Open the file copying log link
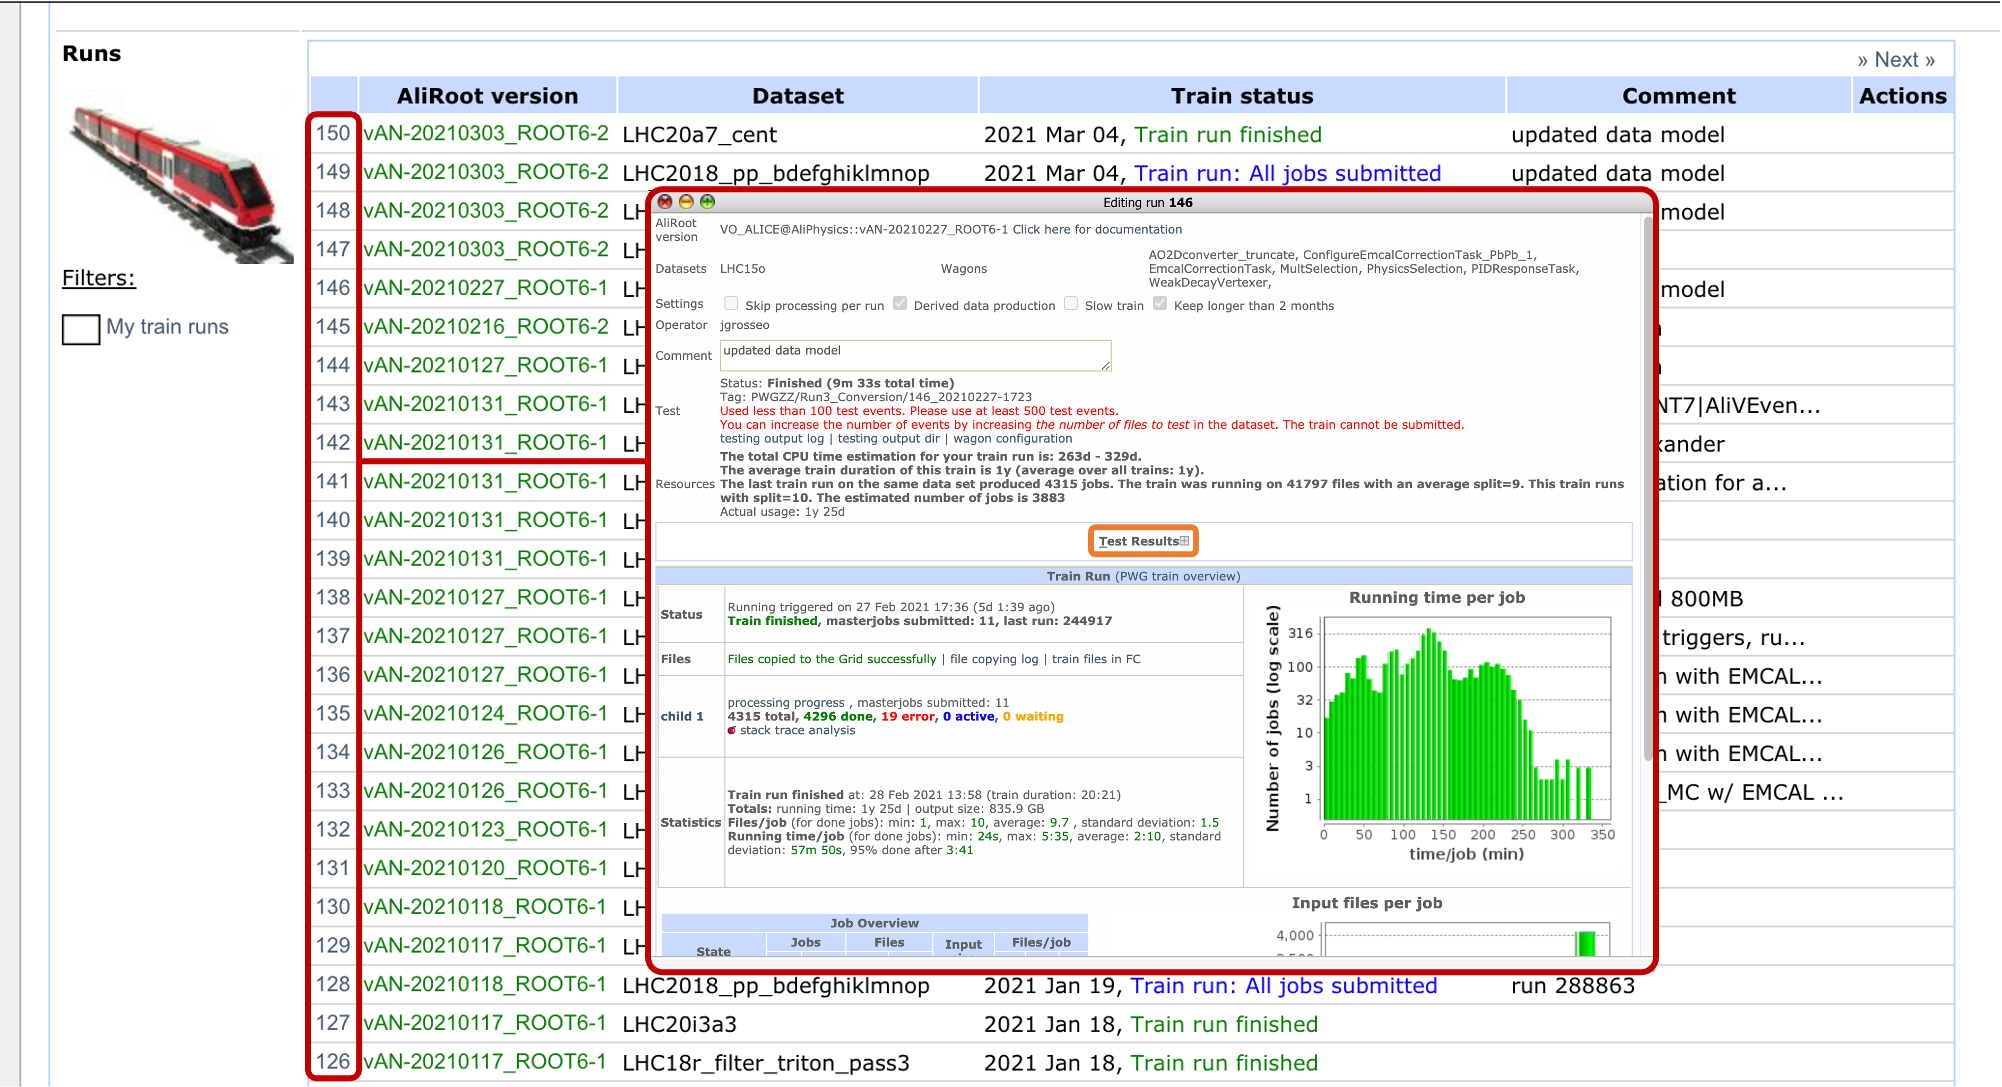 (x=993, y=659)
